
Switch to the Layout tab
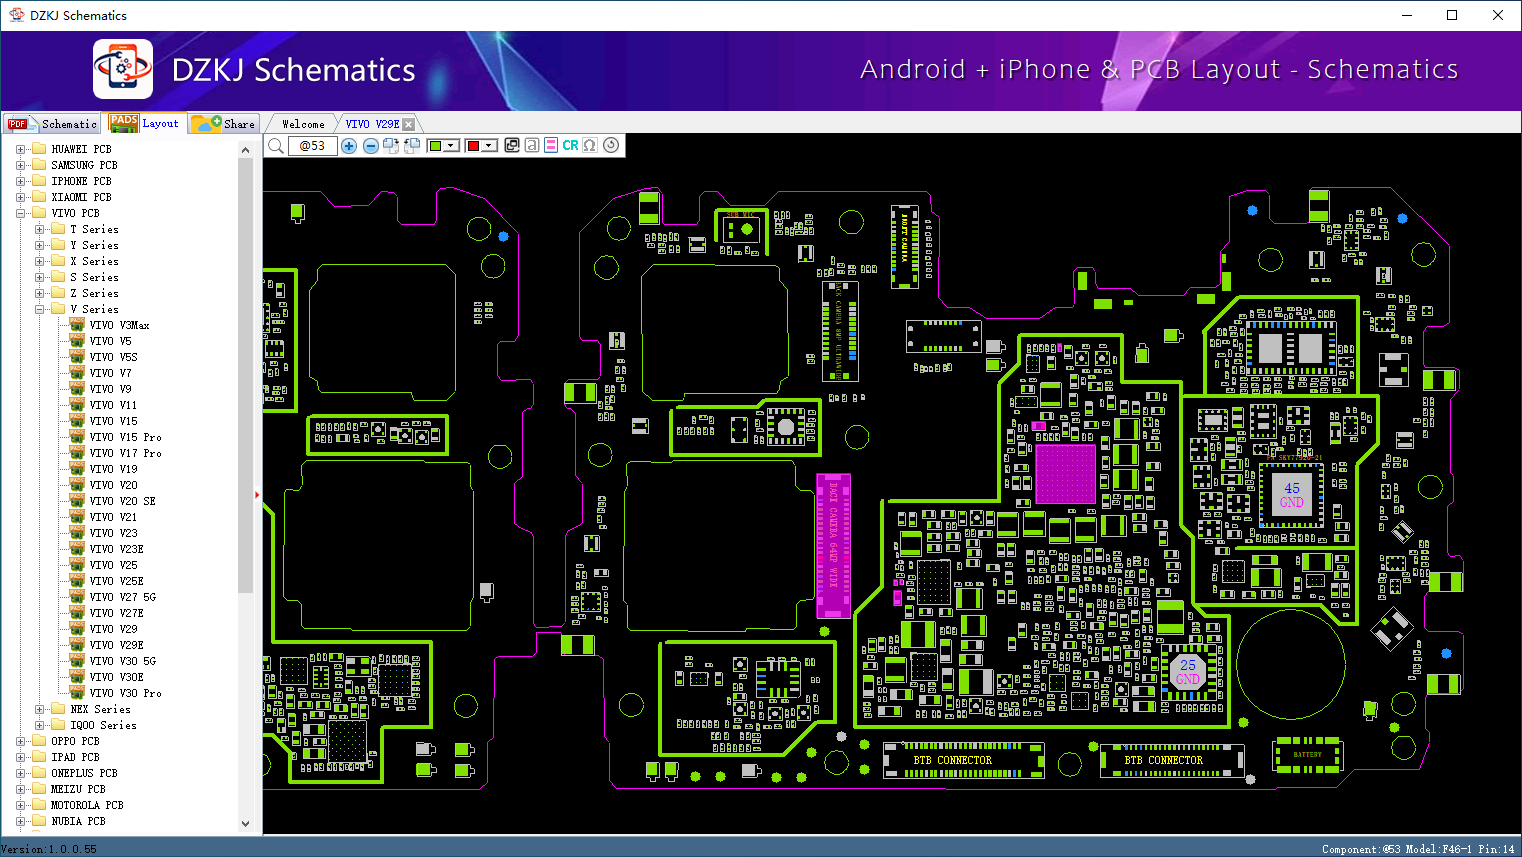point(145,123)
